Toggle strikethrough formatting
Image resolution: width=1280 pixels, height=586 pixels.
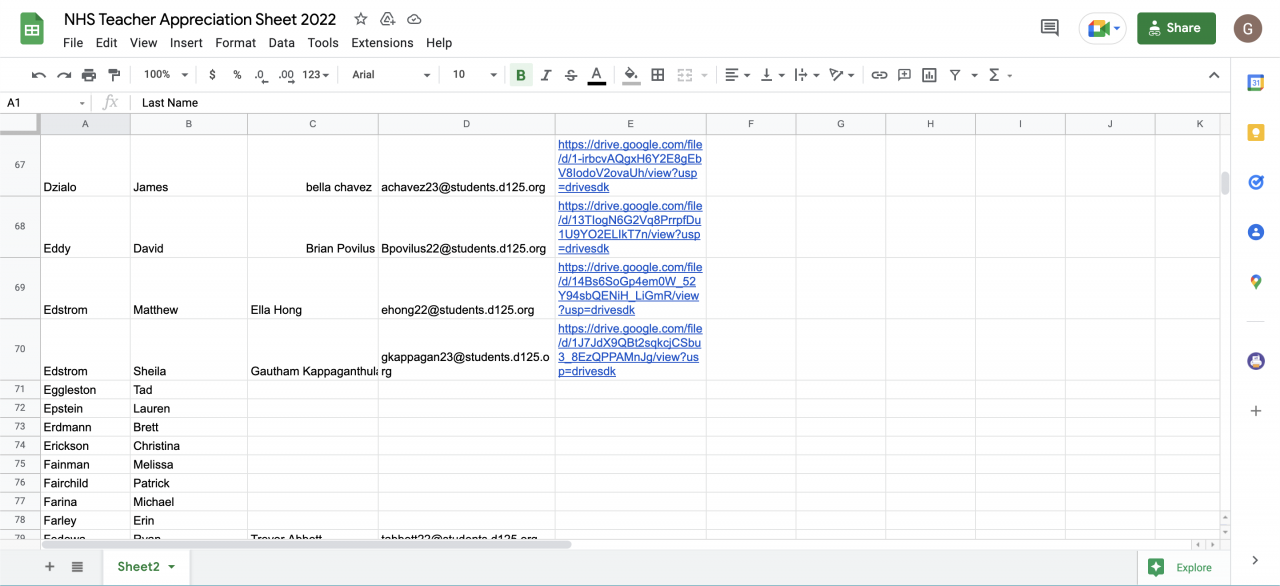[571, 75]
